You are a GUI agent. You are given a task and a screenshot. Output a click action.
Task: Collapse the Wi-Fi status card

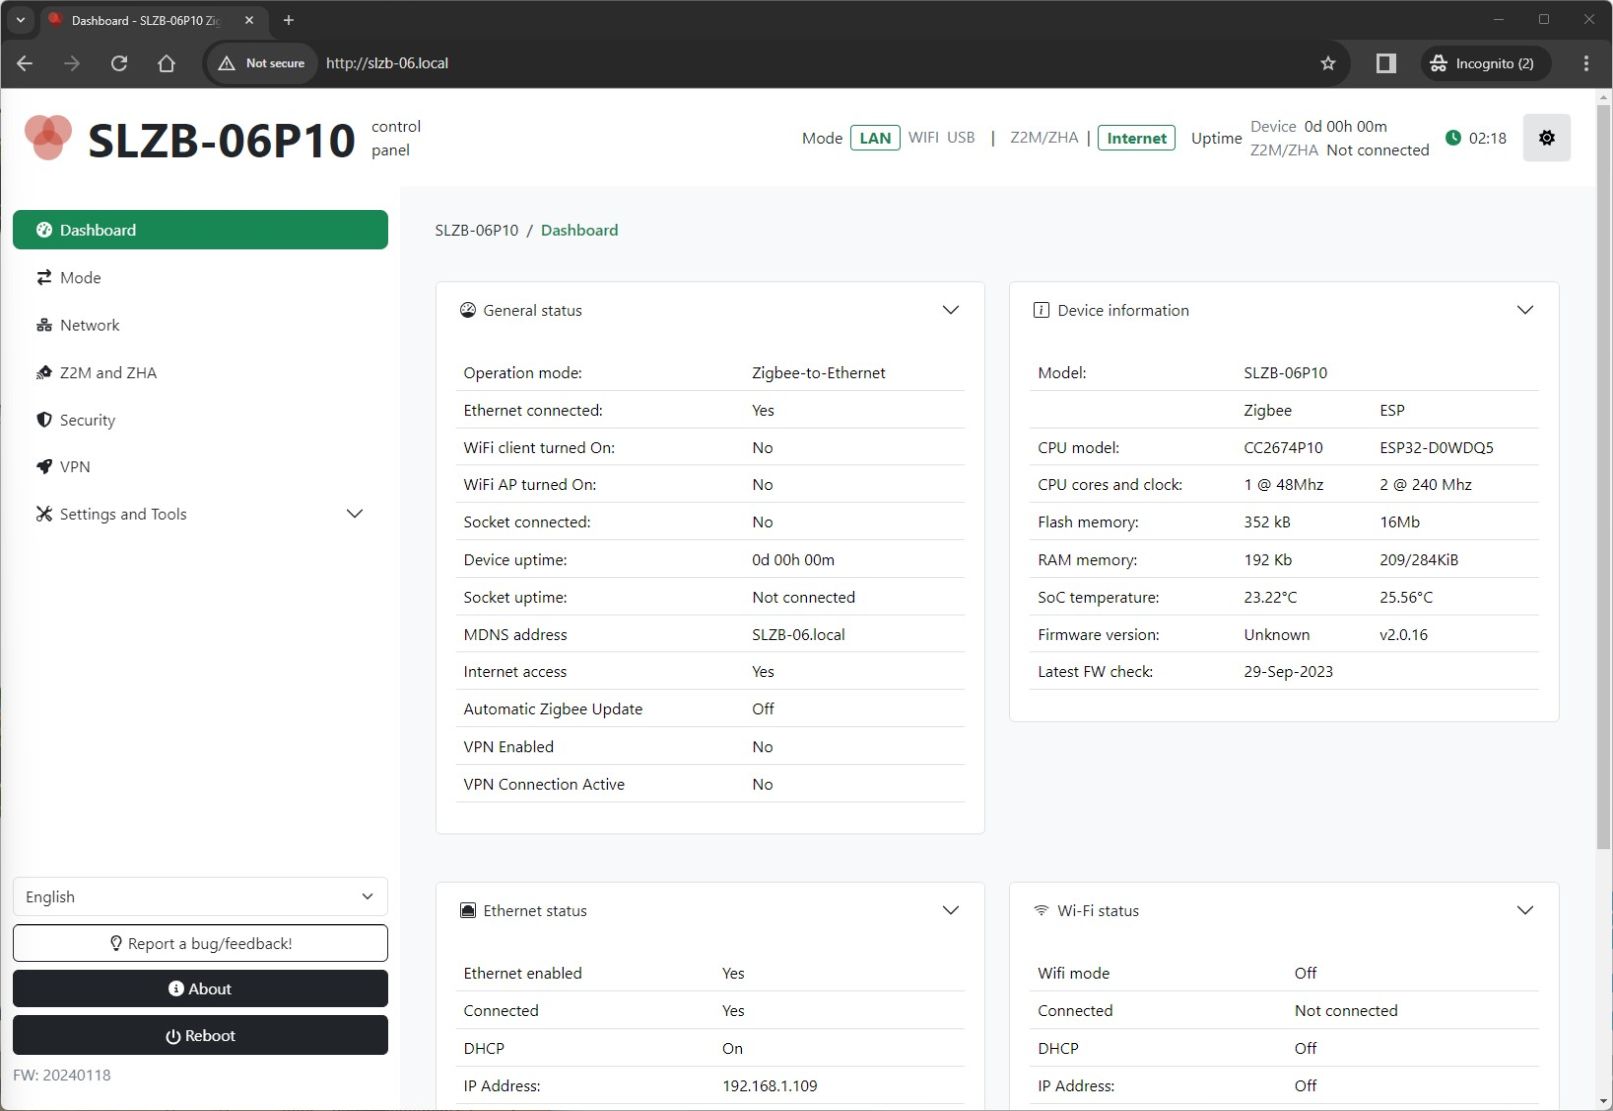point(1524,910)
